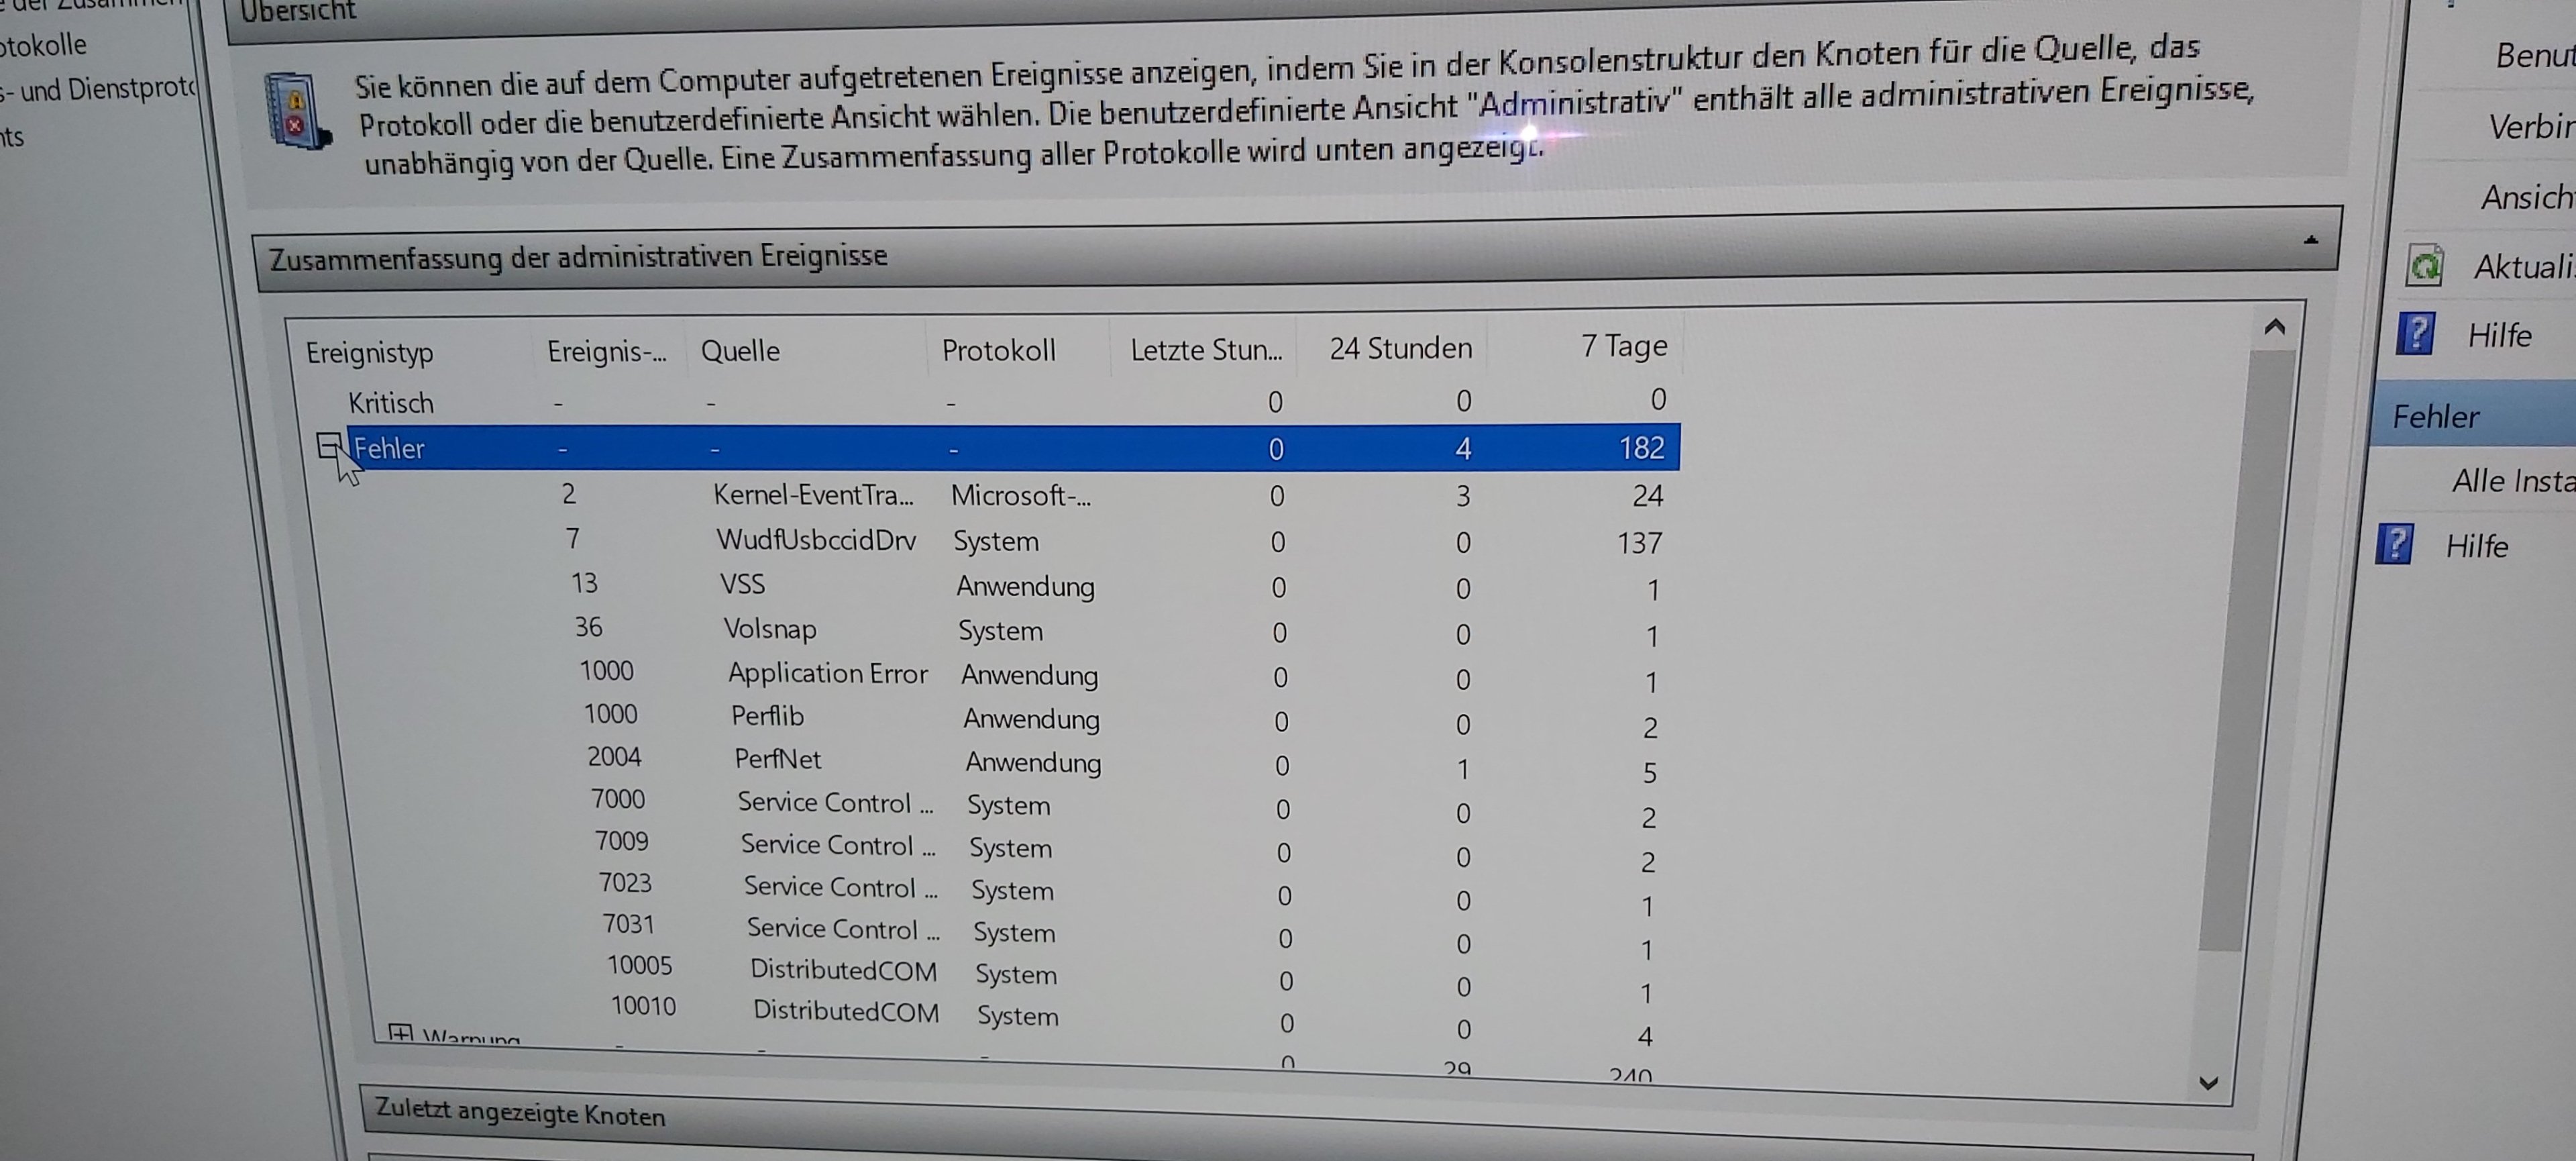The width and height of the screenshot is (2576, 1161).
Task: Select the Volsnap event 36 row
Action: pos(770,630)
